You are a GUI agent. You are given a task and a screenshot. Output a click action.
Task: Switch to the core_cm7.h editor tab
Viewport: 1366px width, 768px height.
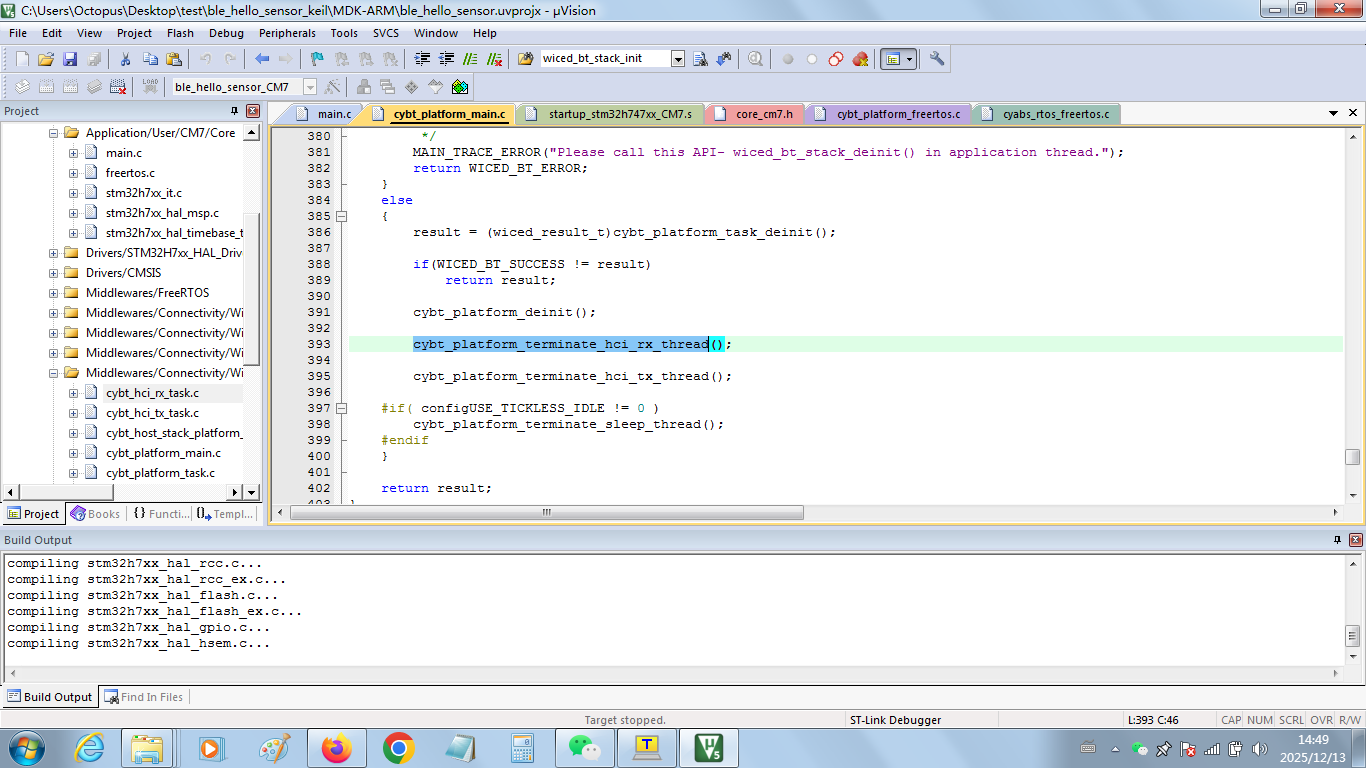[x=763, y=114]
